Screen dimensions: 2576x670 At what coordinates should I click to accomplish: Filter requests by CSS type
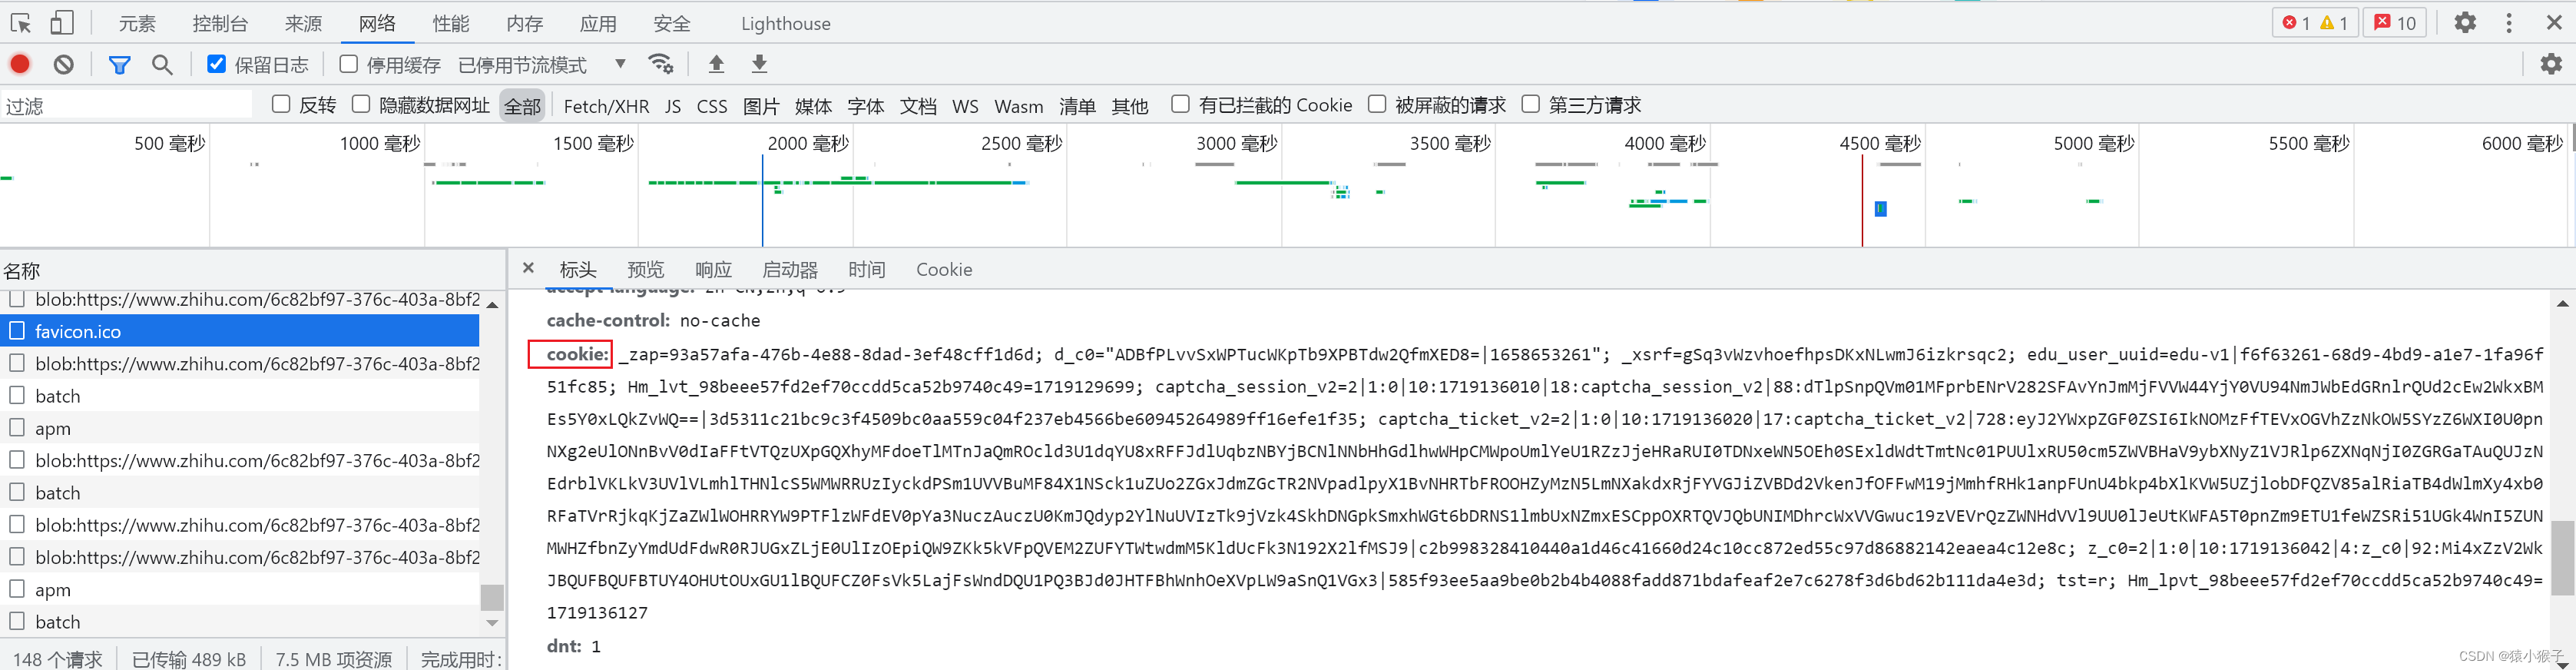click(x=712, y=106)
